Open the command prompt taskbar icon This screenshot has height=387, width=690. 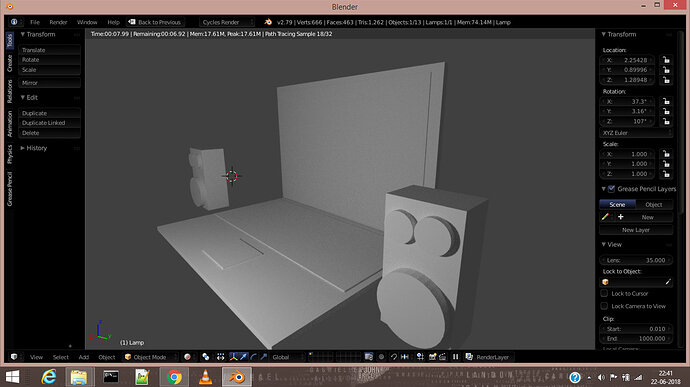pyautogui.click(x=110, y=377)
